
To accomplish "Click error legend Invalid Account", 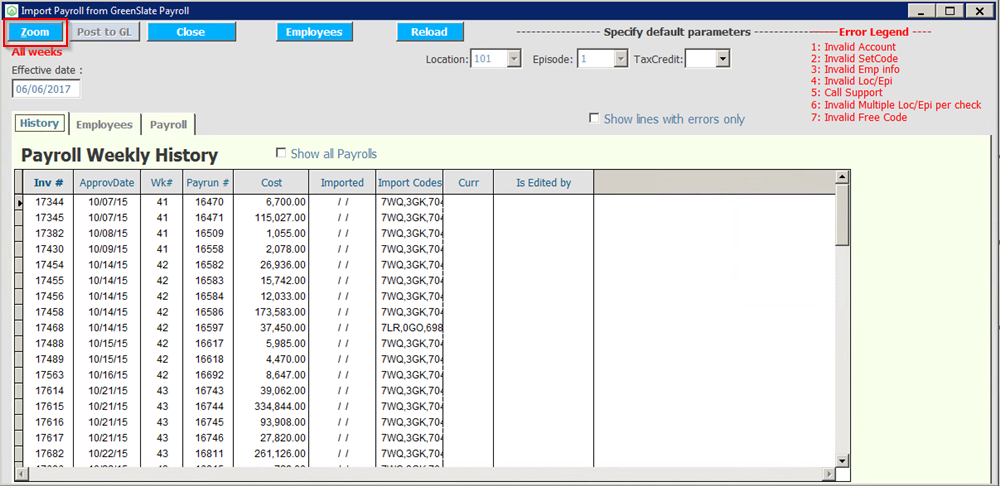I will click(x=853, y=47).
